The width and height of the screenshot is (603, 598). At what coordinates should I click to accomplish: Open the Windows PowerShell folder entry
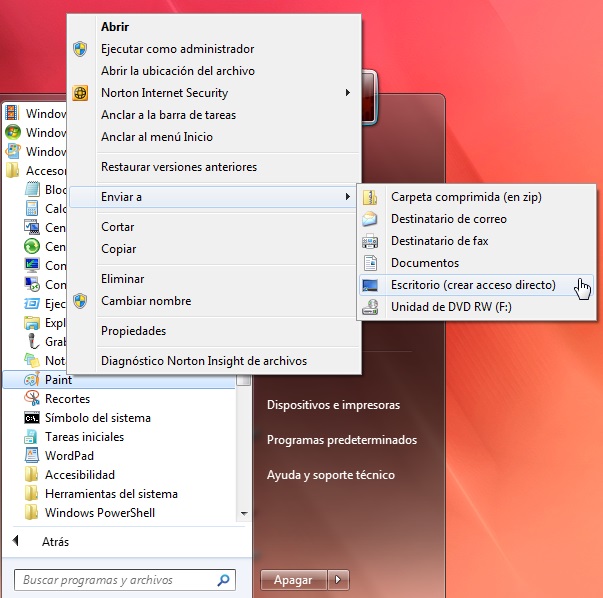[x=119, y=512]
